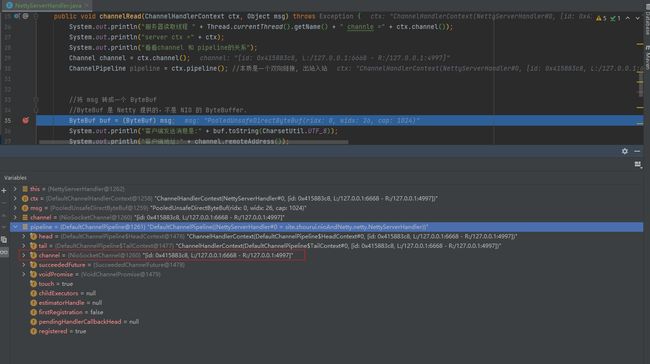
Task: Select the 'pipeline' DefaultChannelPipeline@1261 row
Action: point(327,227)
